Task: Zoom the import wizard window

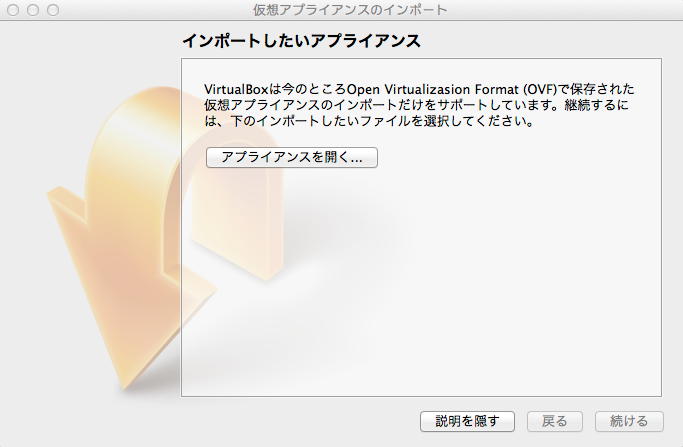Action: [53, 10]
